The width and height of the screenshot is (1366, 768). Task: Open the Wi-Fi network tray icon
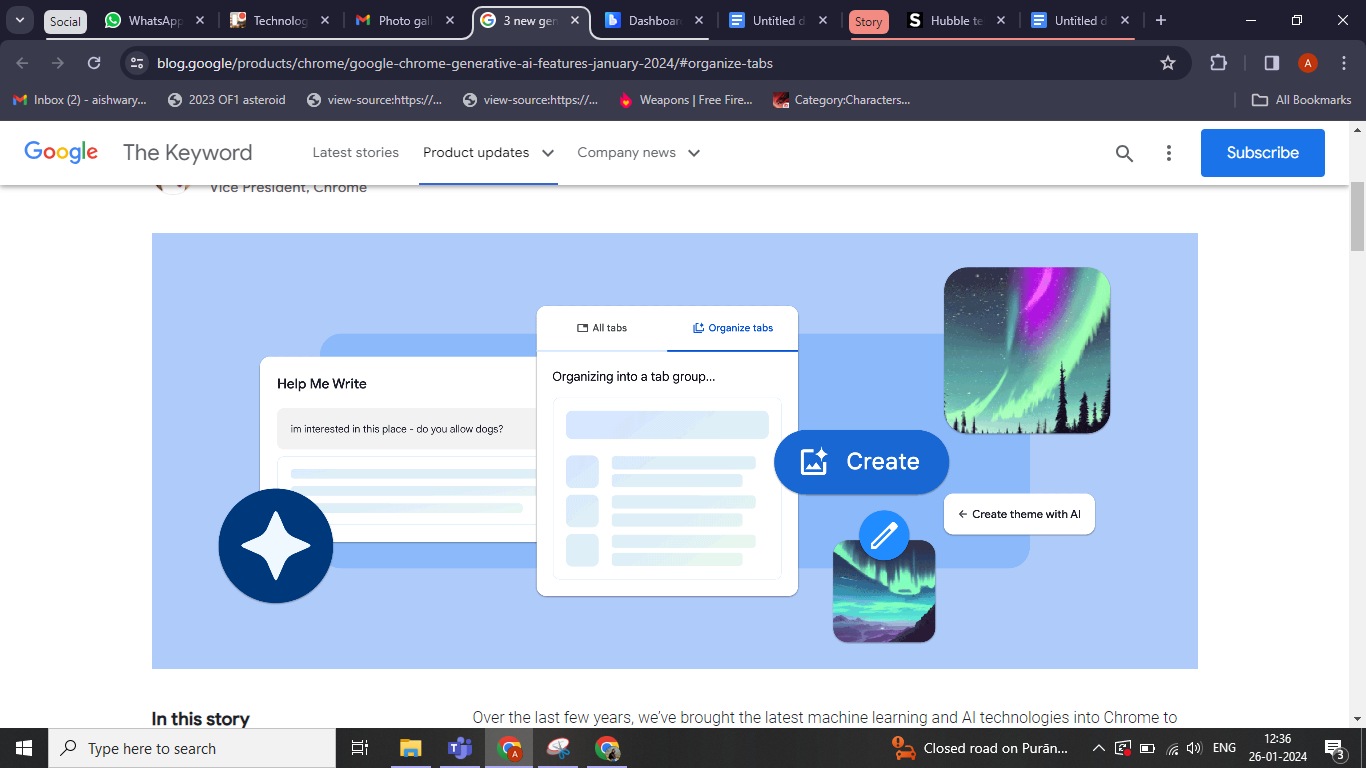click(1172, 748)
